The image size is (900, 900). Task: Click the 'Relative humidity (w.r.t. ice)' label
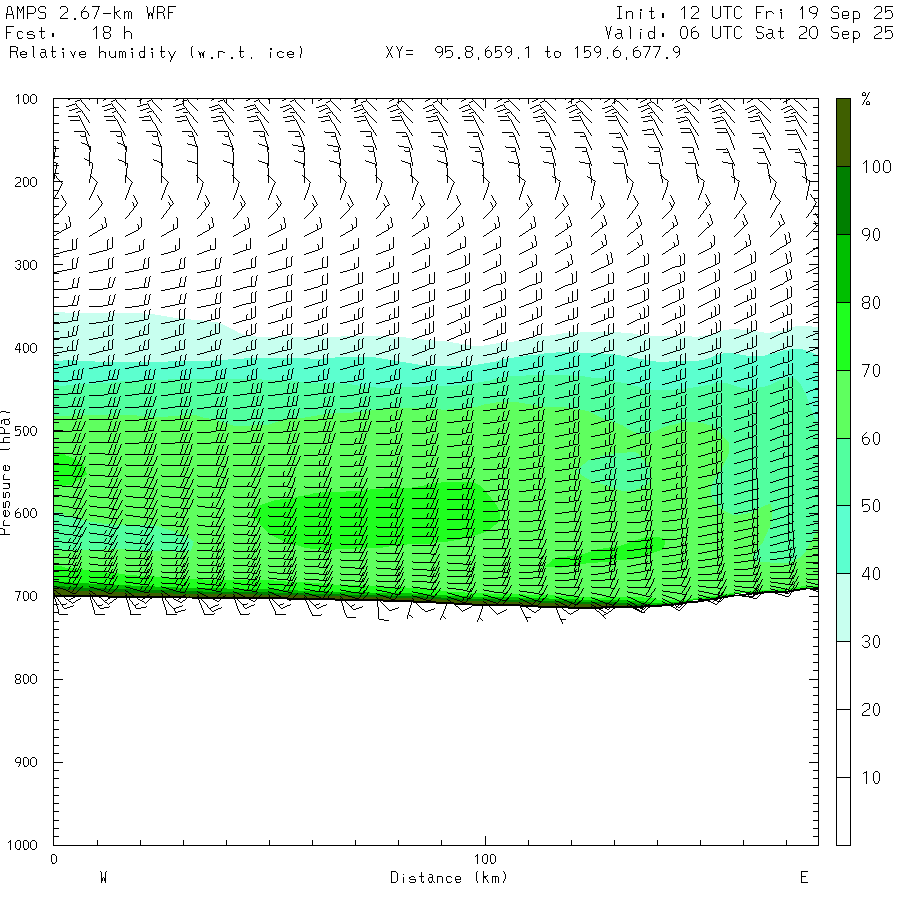point(156,53)
